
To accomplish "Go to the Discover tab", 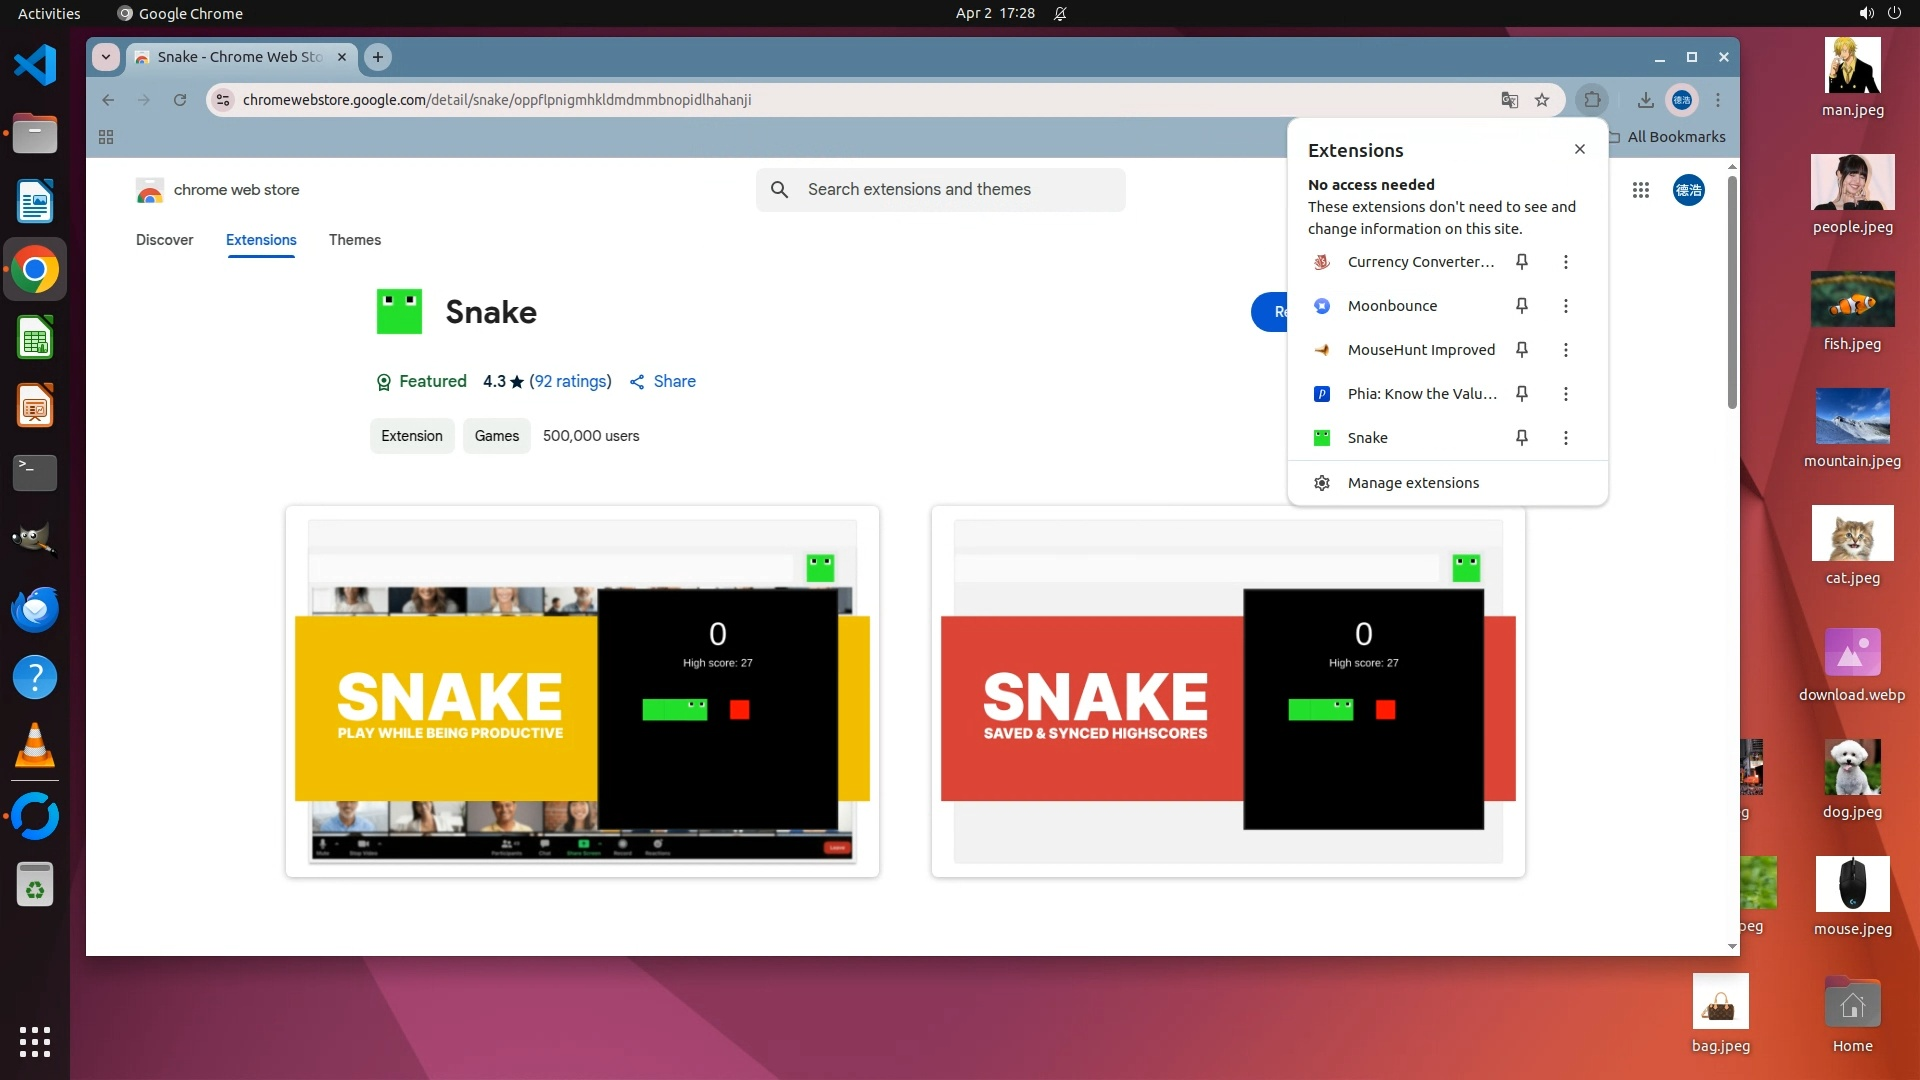I will point(165,240).
